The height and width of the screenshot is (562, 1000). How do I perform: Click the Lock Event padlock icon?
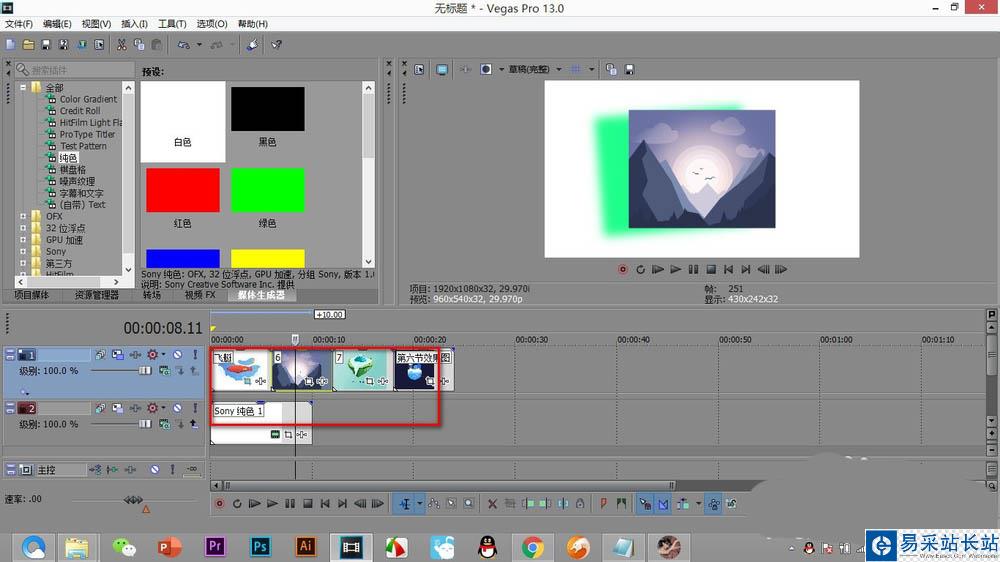pos(580,504)
